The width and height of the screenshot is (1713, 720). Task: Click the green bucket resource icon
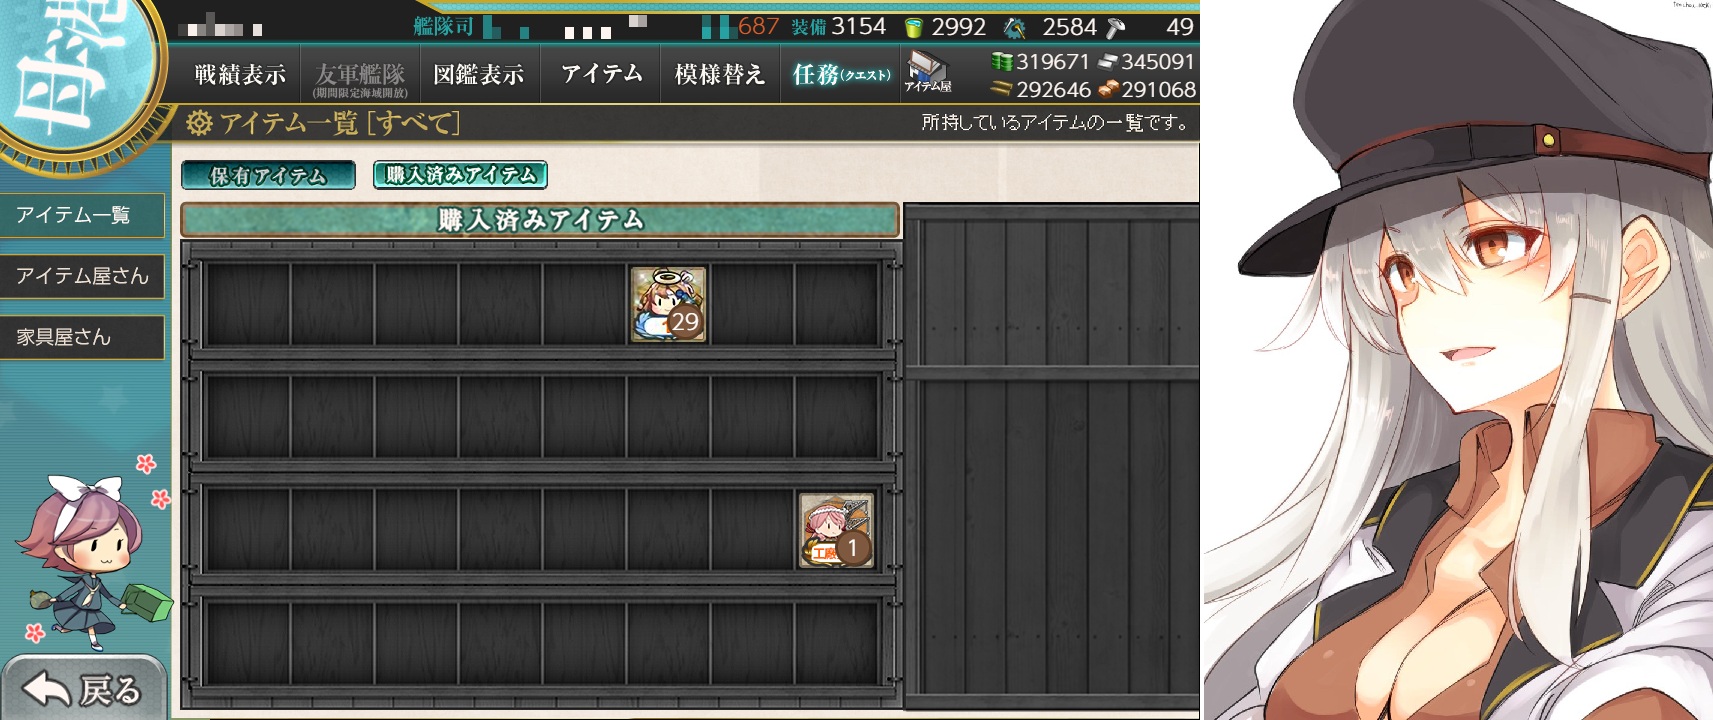point(913,28)
